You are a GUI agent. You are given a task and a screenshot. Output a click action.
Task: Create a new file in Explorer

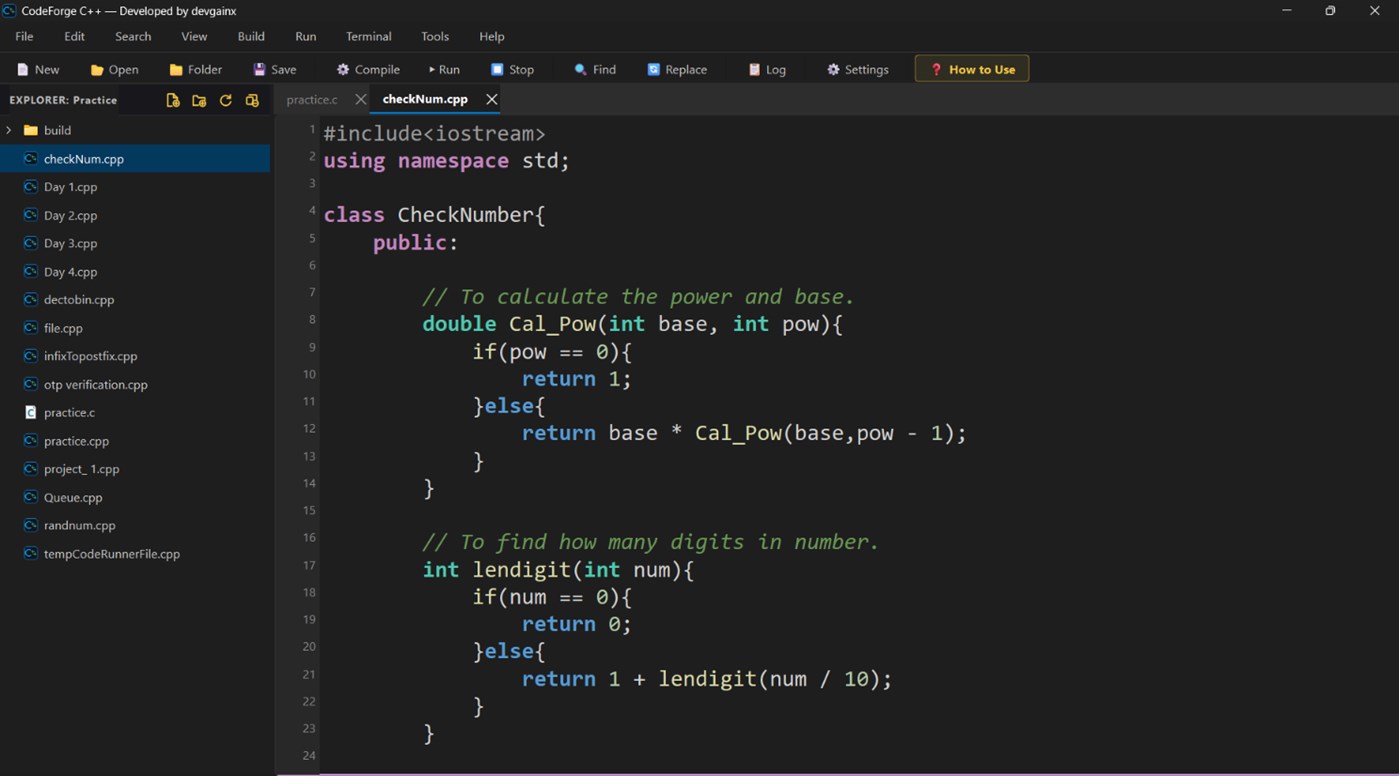click(173, 100)
